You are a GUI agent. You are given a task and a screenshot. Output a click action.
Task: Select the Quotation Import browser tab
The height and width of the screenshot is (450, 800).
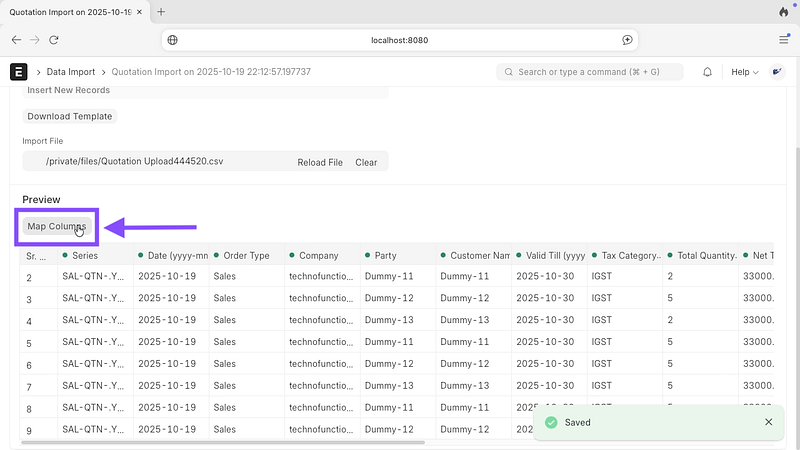[70, 12]
